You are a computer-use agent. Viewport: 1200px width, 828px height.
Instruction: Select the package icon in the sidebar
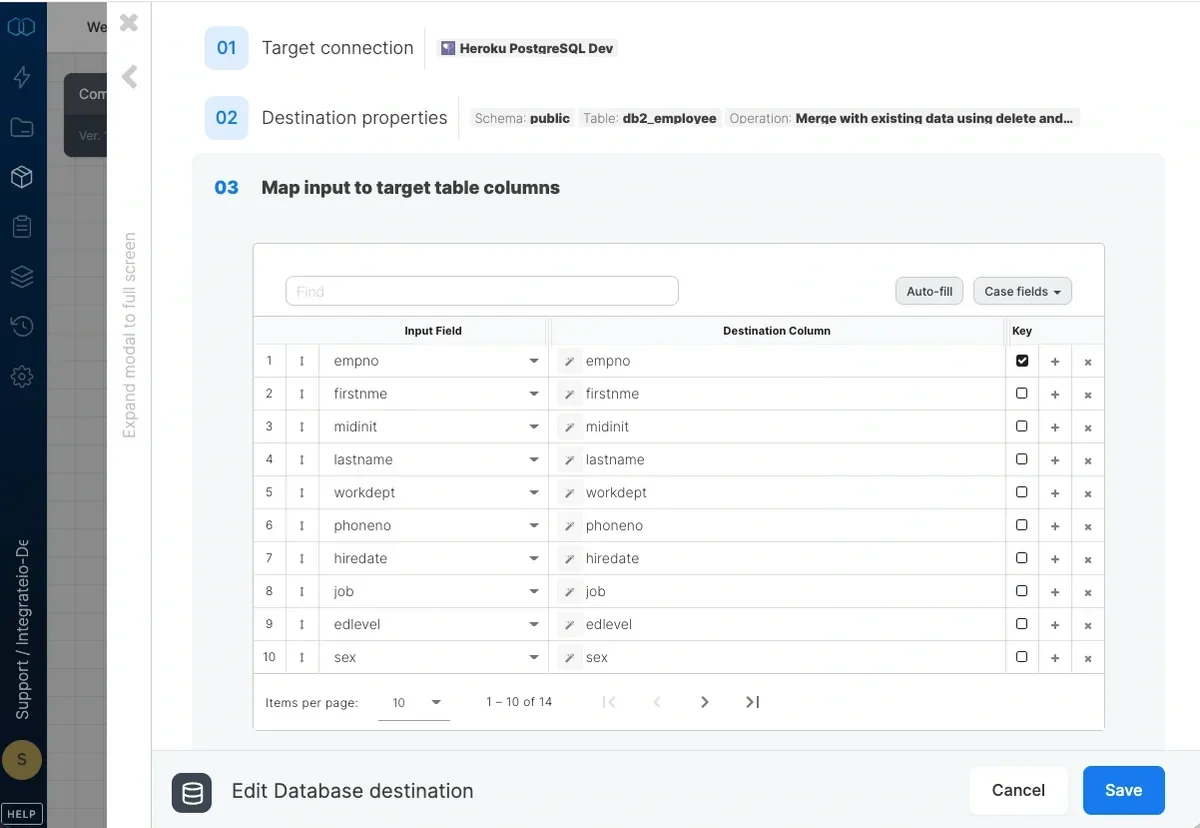point(22,177)
